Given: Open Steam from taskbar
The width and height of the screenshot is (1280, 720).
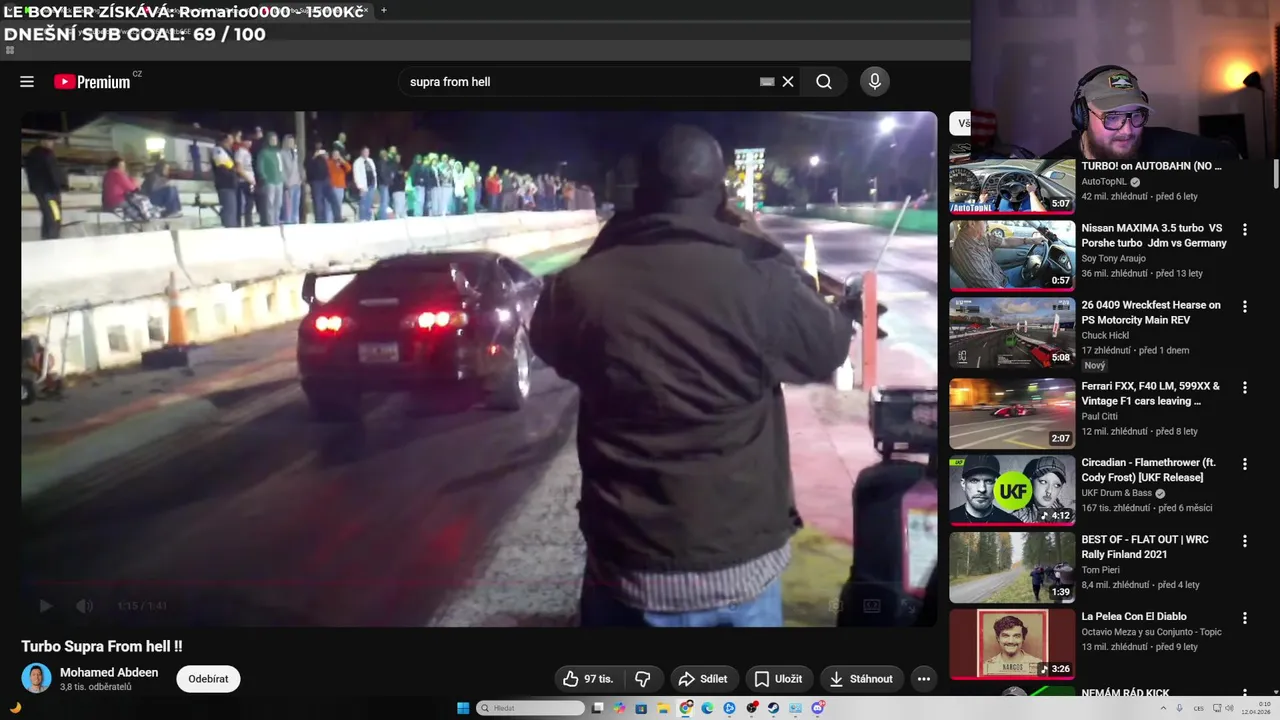Looking at the screenshot, I should tap(773, 708).
